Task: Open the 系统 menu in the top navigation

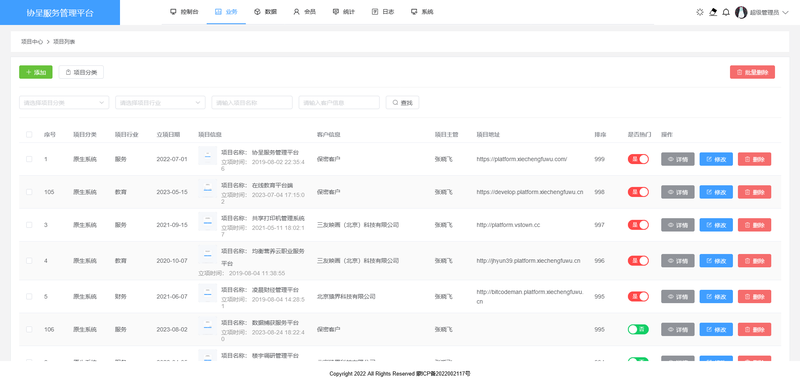Action: (422, 12)
